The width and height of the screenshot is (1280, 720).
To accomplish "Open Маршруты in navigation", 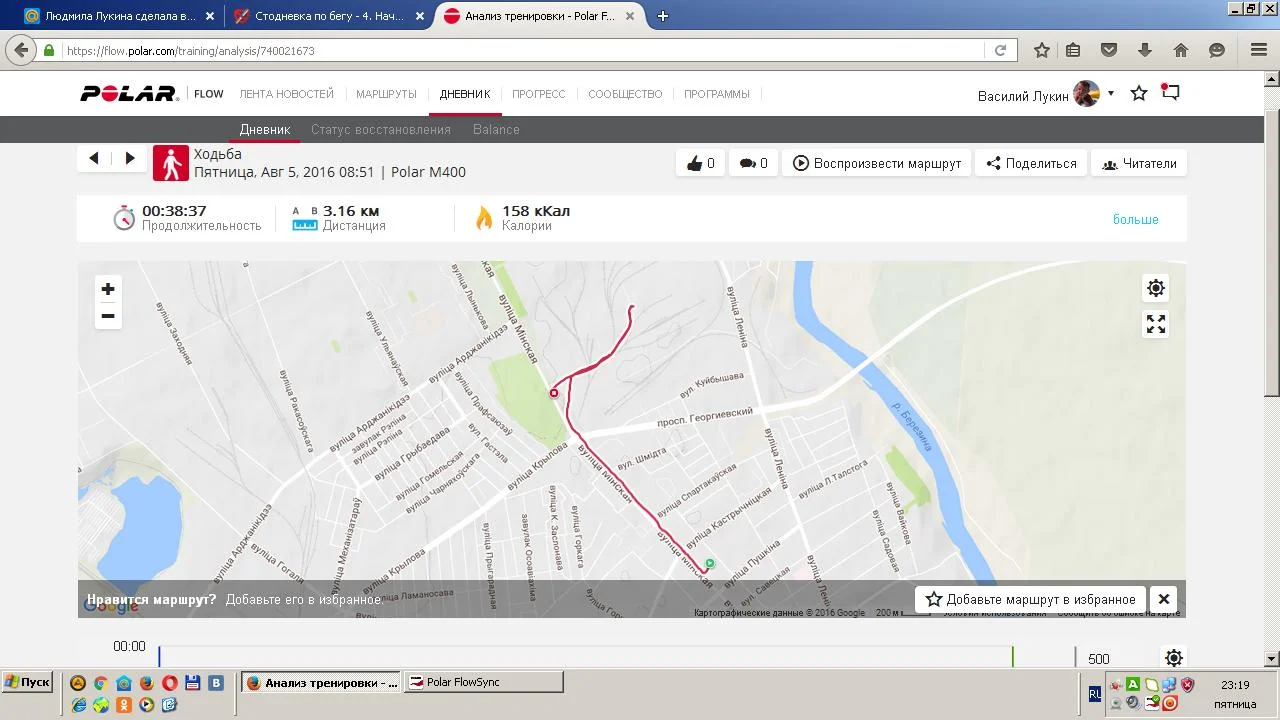I will (386, 94).
